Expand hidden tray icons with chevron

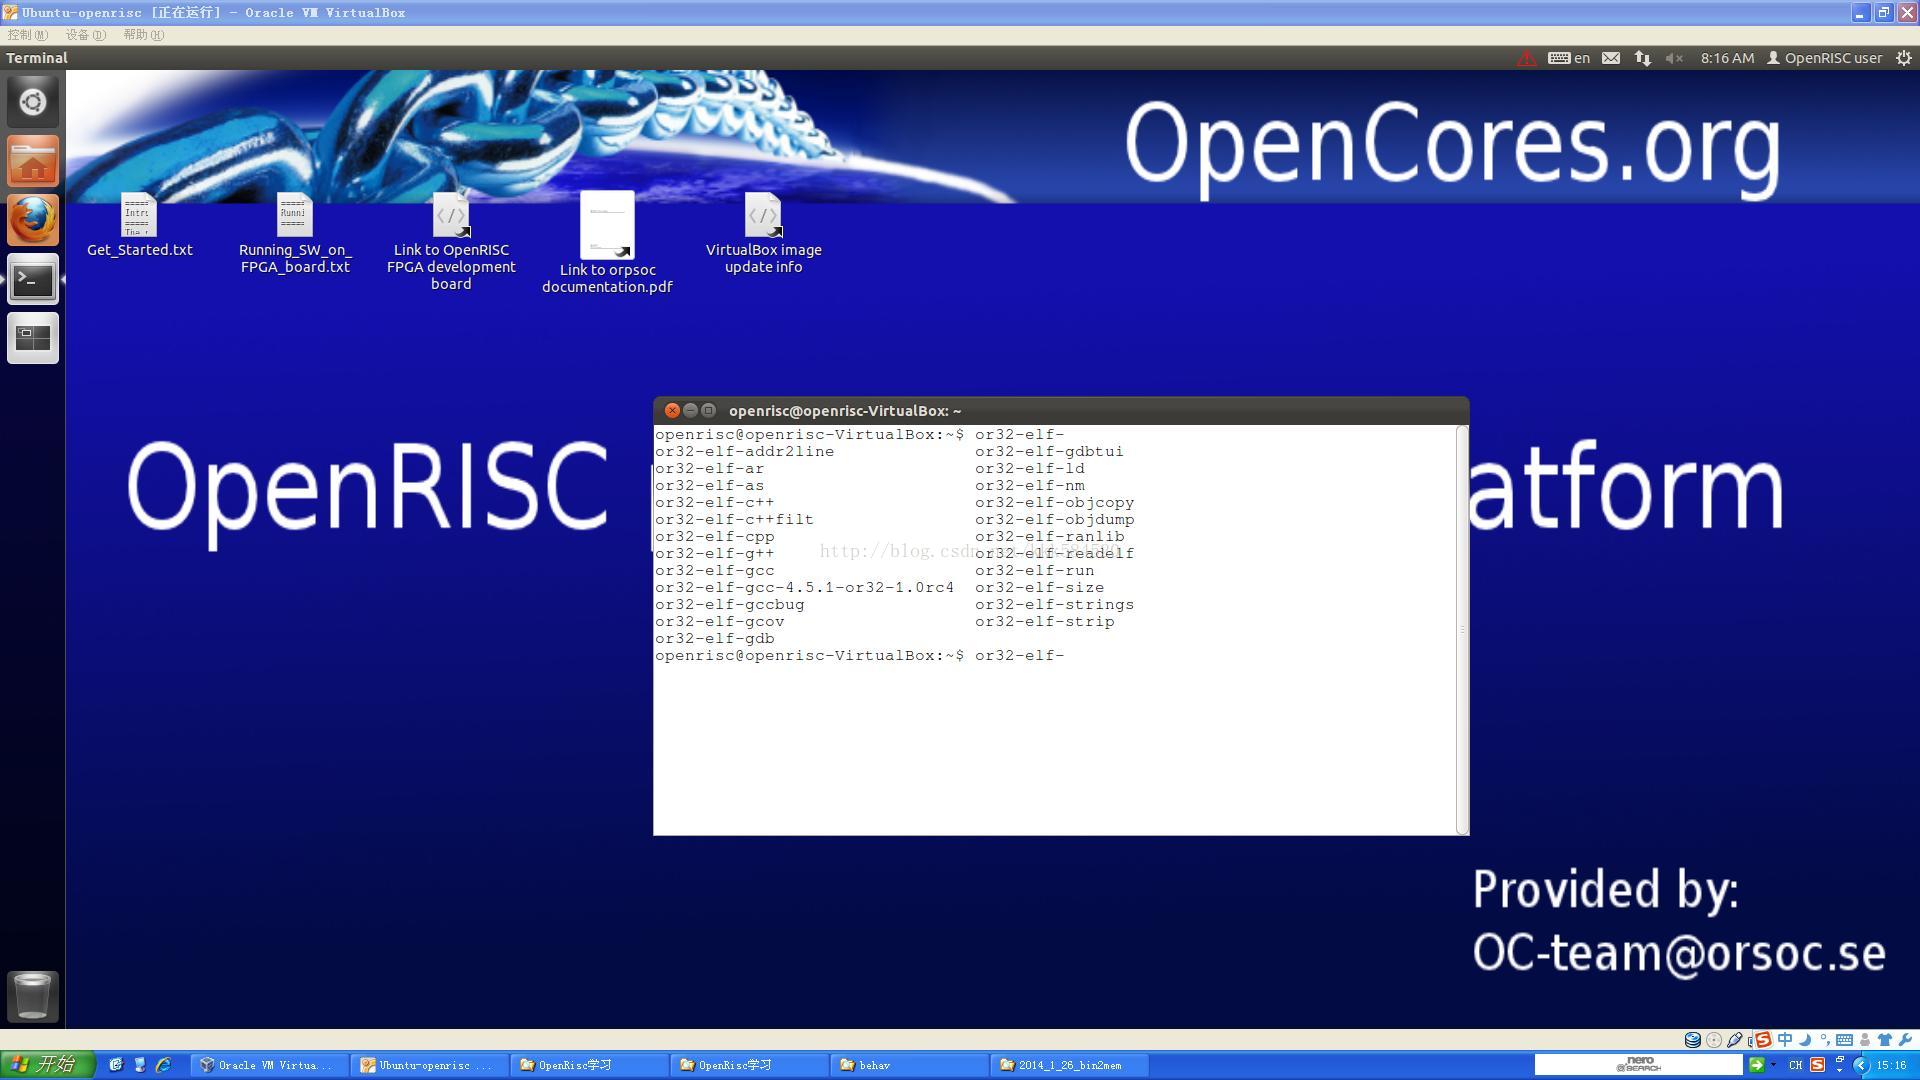pos(1862,1065)
